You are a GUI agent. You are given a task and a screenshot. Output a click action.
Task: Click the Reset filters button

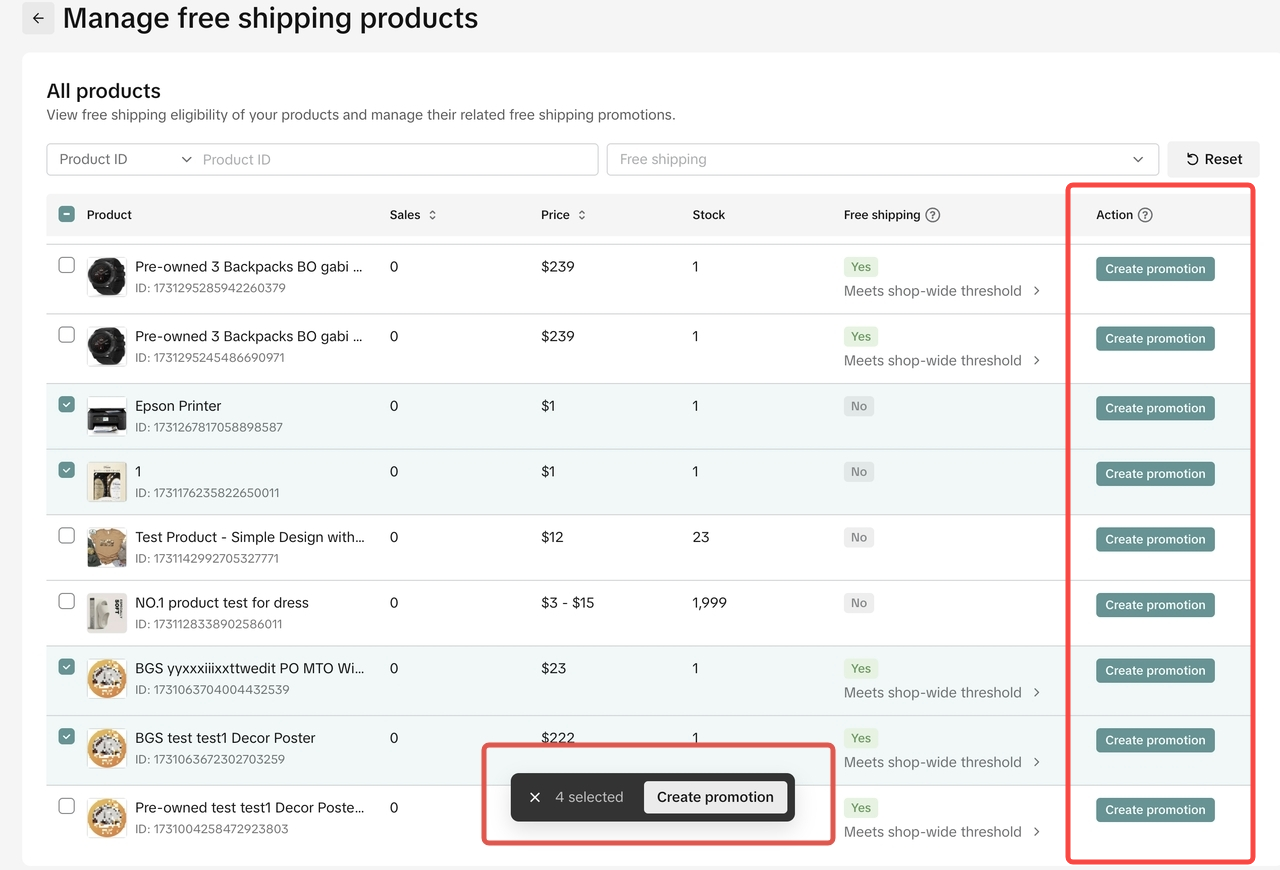tap(1213, 159)
